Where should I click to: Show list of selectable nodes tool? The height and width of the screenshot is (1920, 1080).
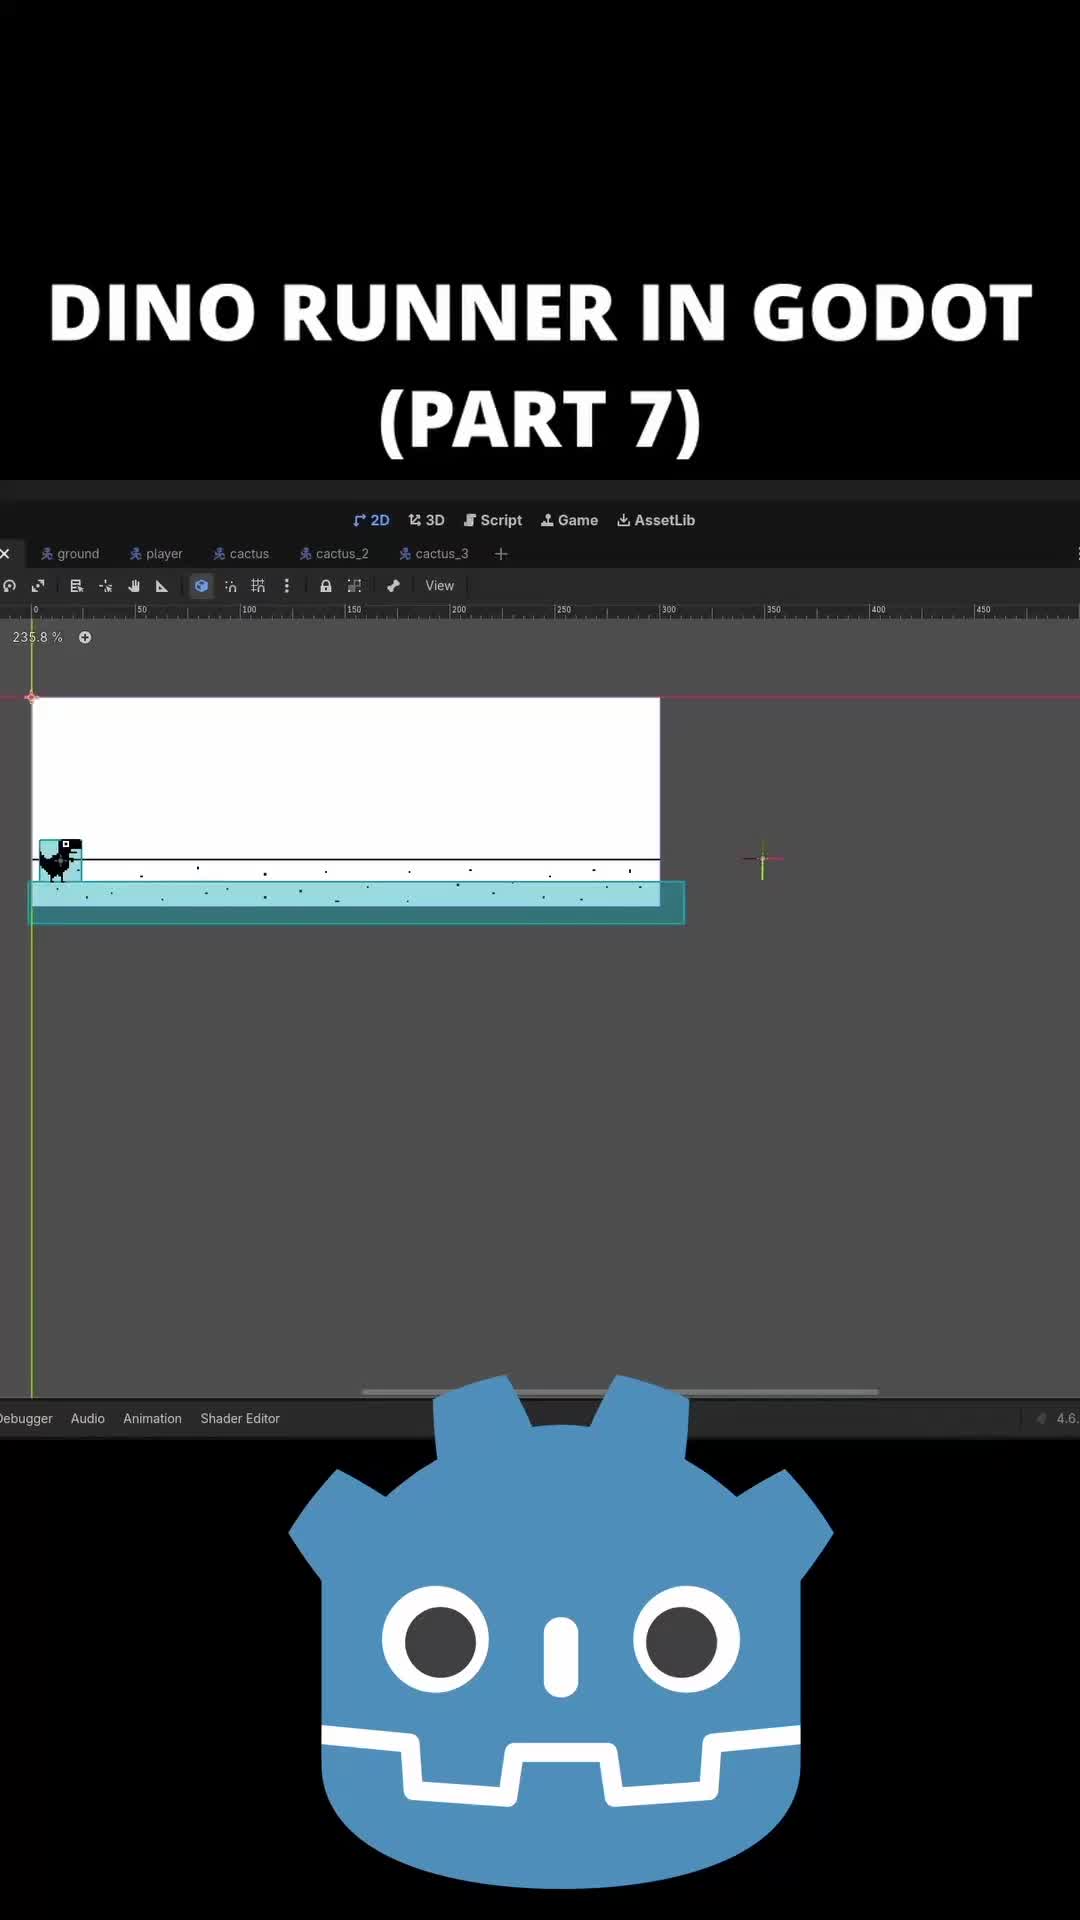click(x=76, y=586)
